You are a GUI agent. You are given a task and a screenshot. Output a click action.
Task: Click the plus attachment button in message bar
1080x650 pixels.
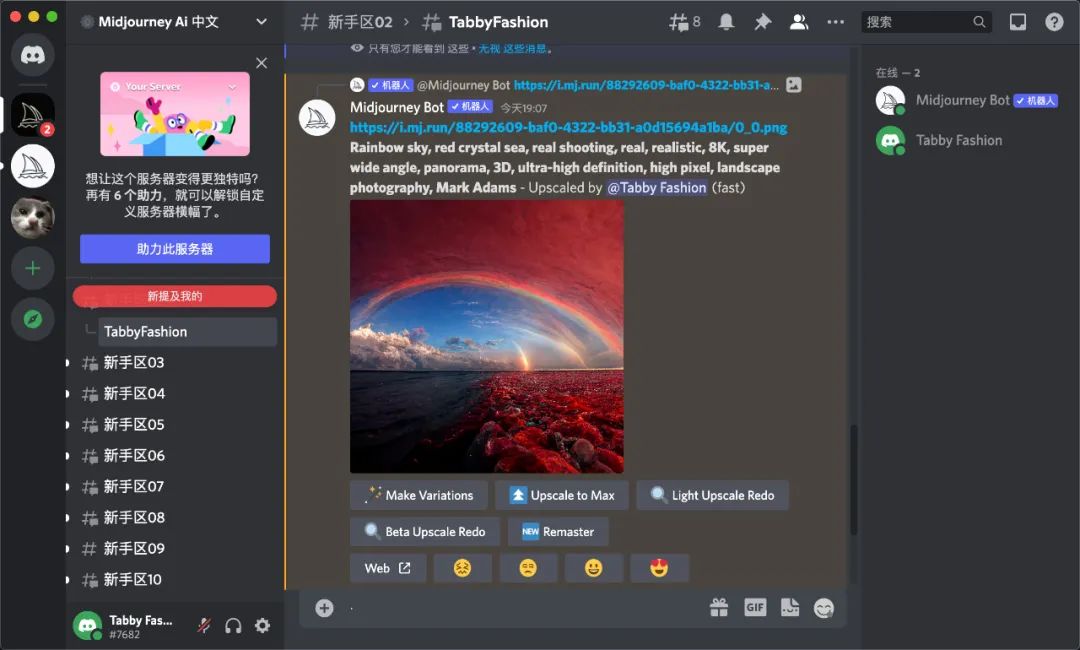[x=324, y=608]
